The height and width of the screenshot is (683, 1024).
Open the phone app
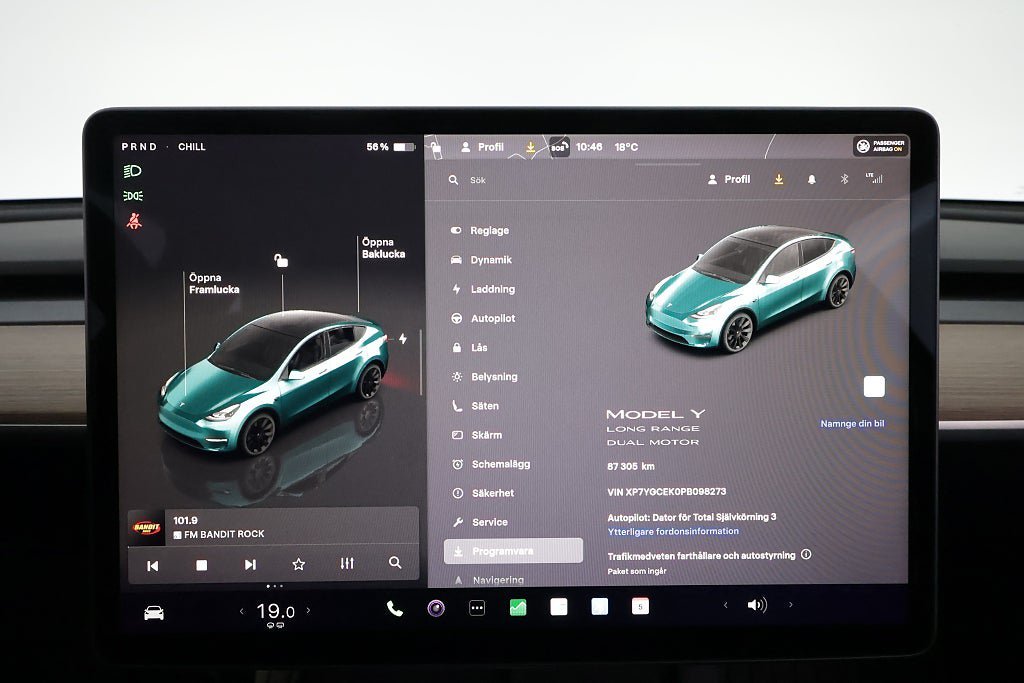(x=394, y=609)
